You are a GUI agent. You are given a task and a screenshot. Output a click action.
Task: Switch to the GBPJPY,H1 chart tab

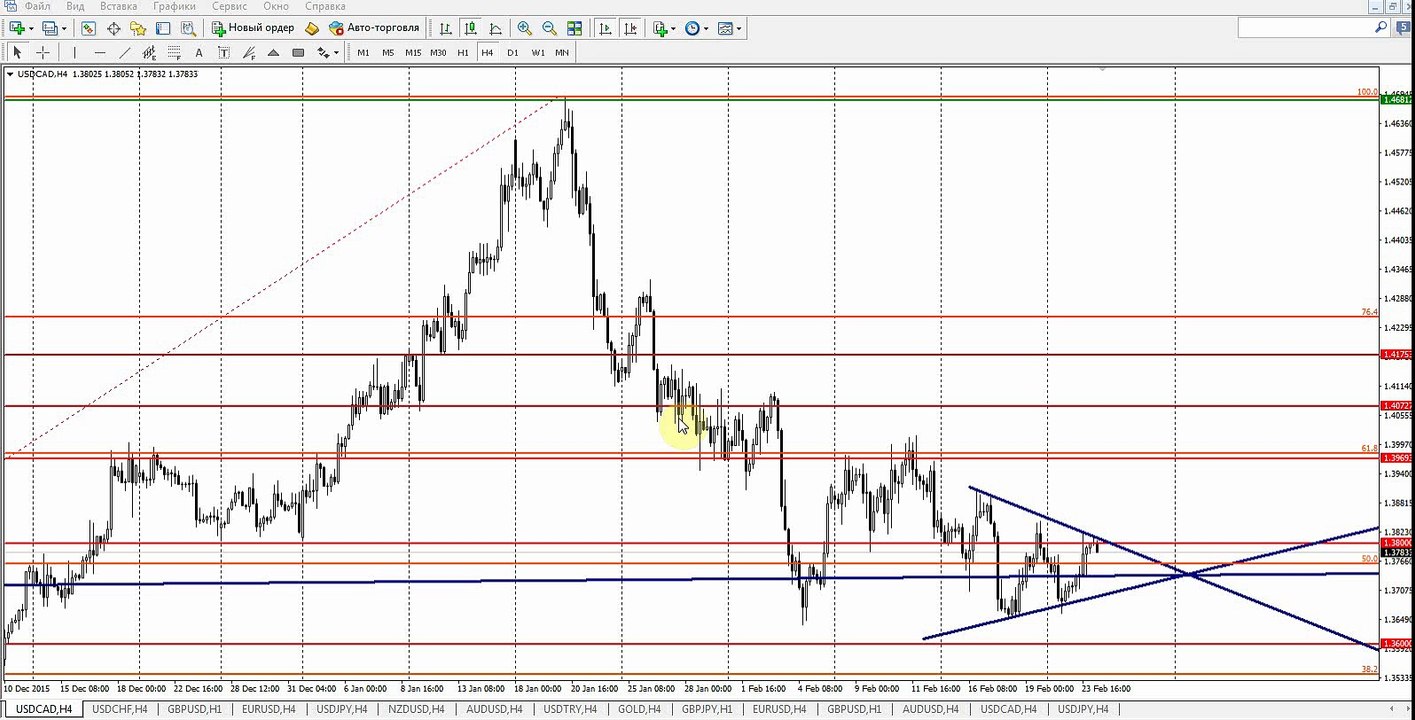point(707,709)
